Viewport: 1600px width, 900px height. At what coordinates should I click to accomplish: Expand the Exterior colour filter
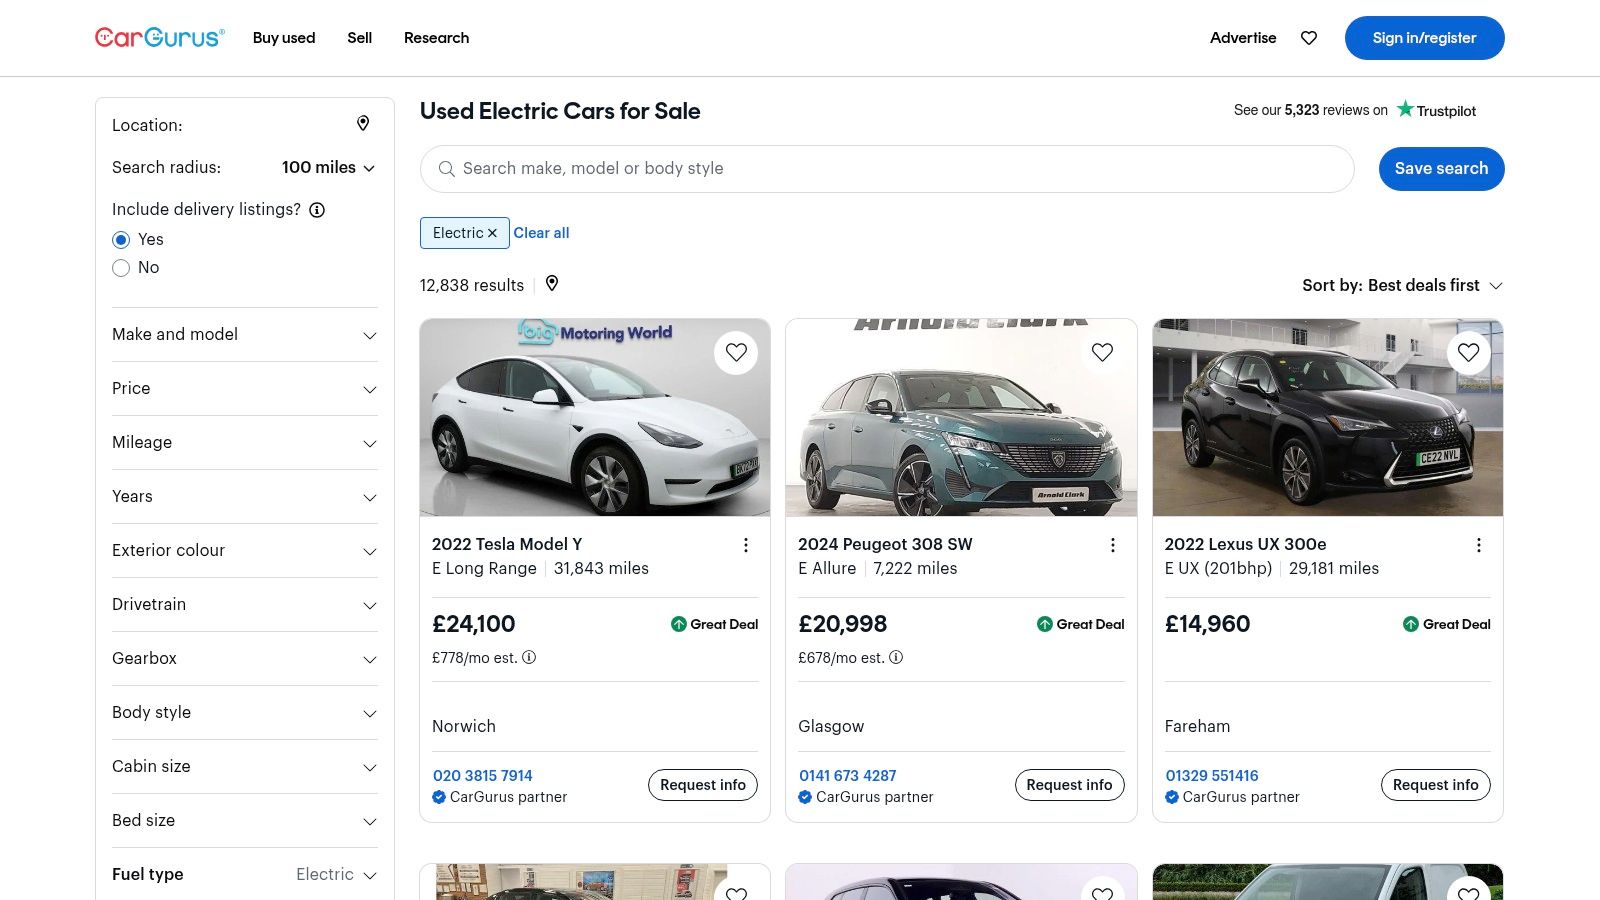[244, 551]
